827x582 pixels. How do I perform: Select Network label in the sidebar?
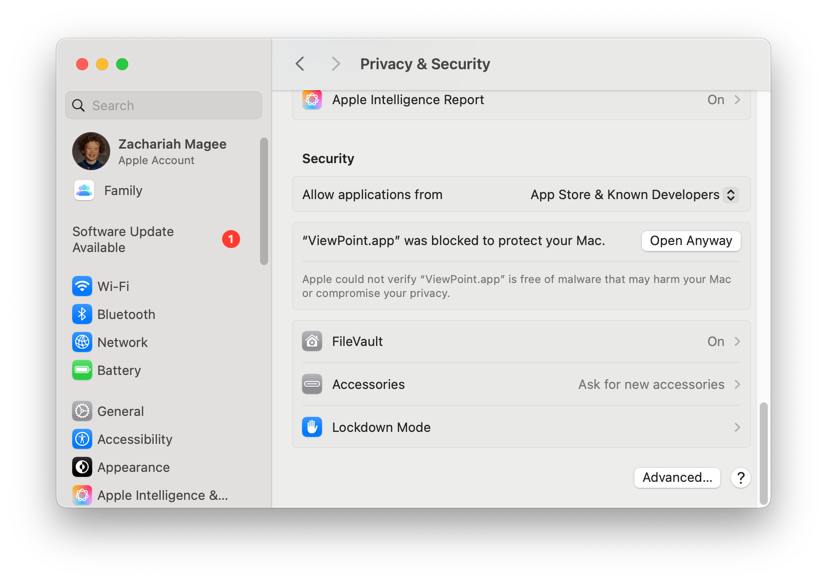122,342
